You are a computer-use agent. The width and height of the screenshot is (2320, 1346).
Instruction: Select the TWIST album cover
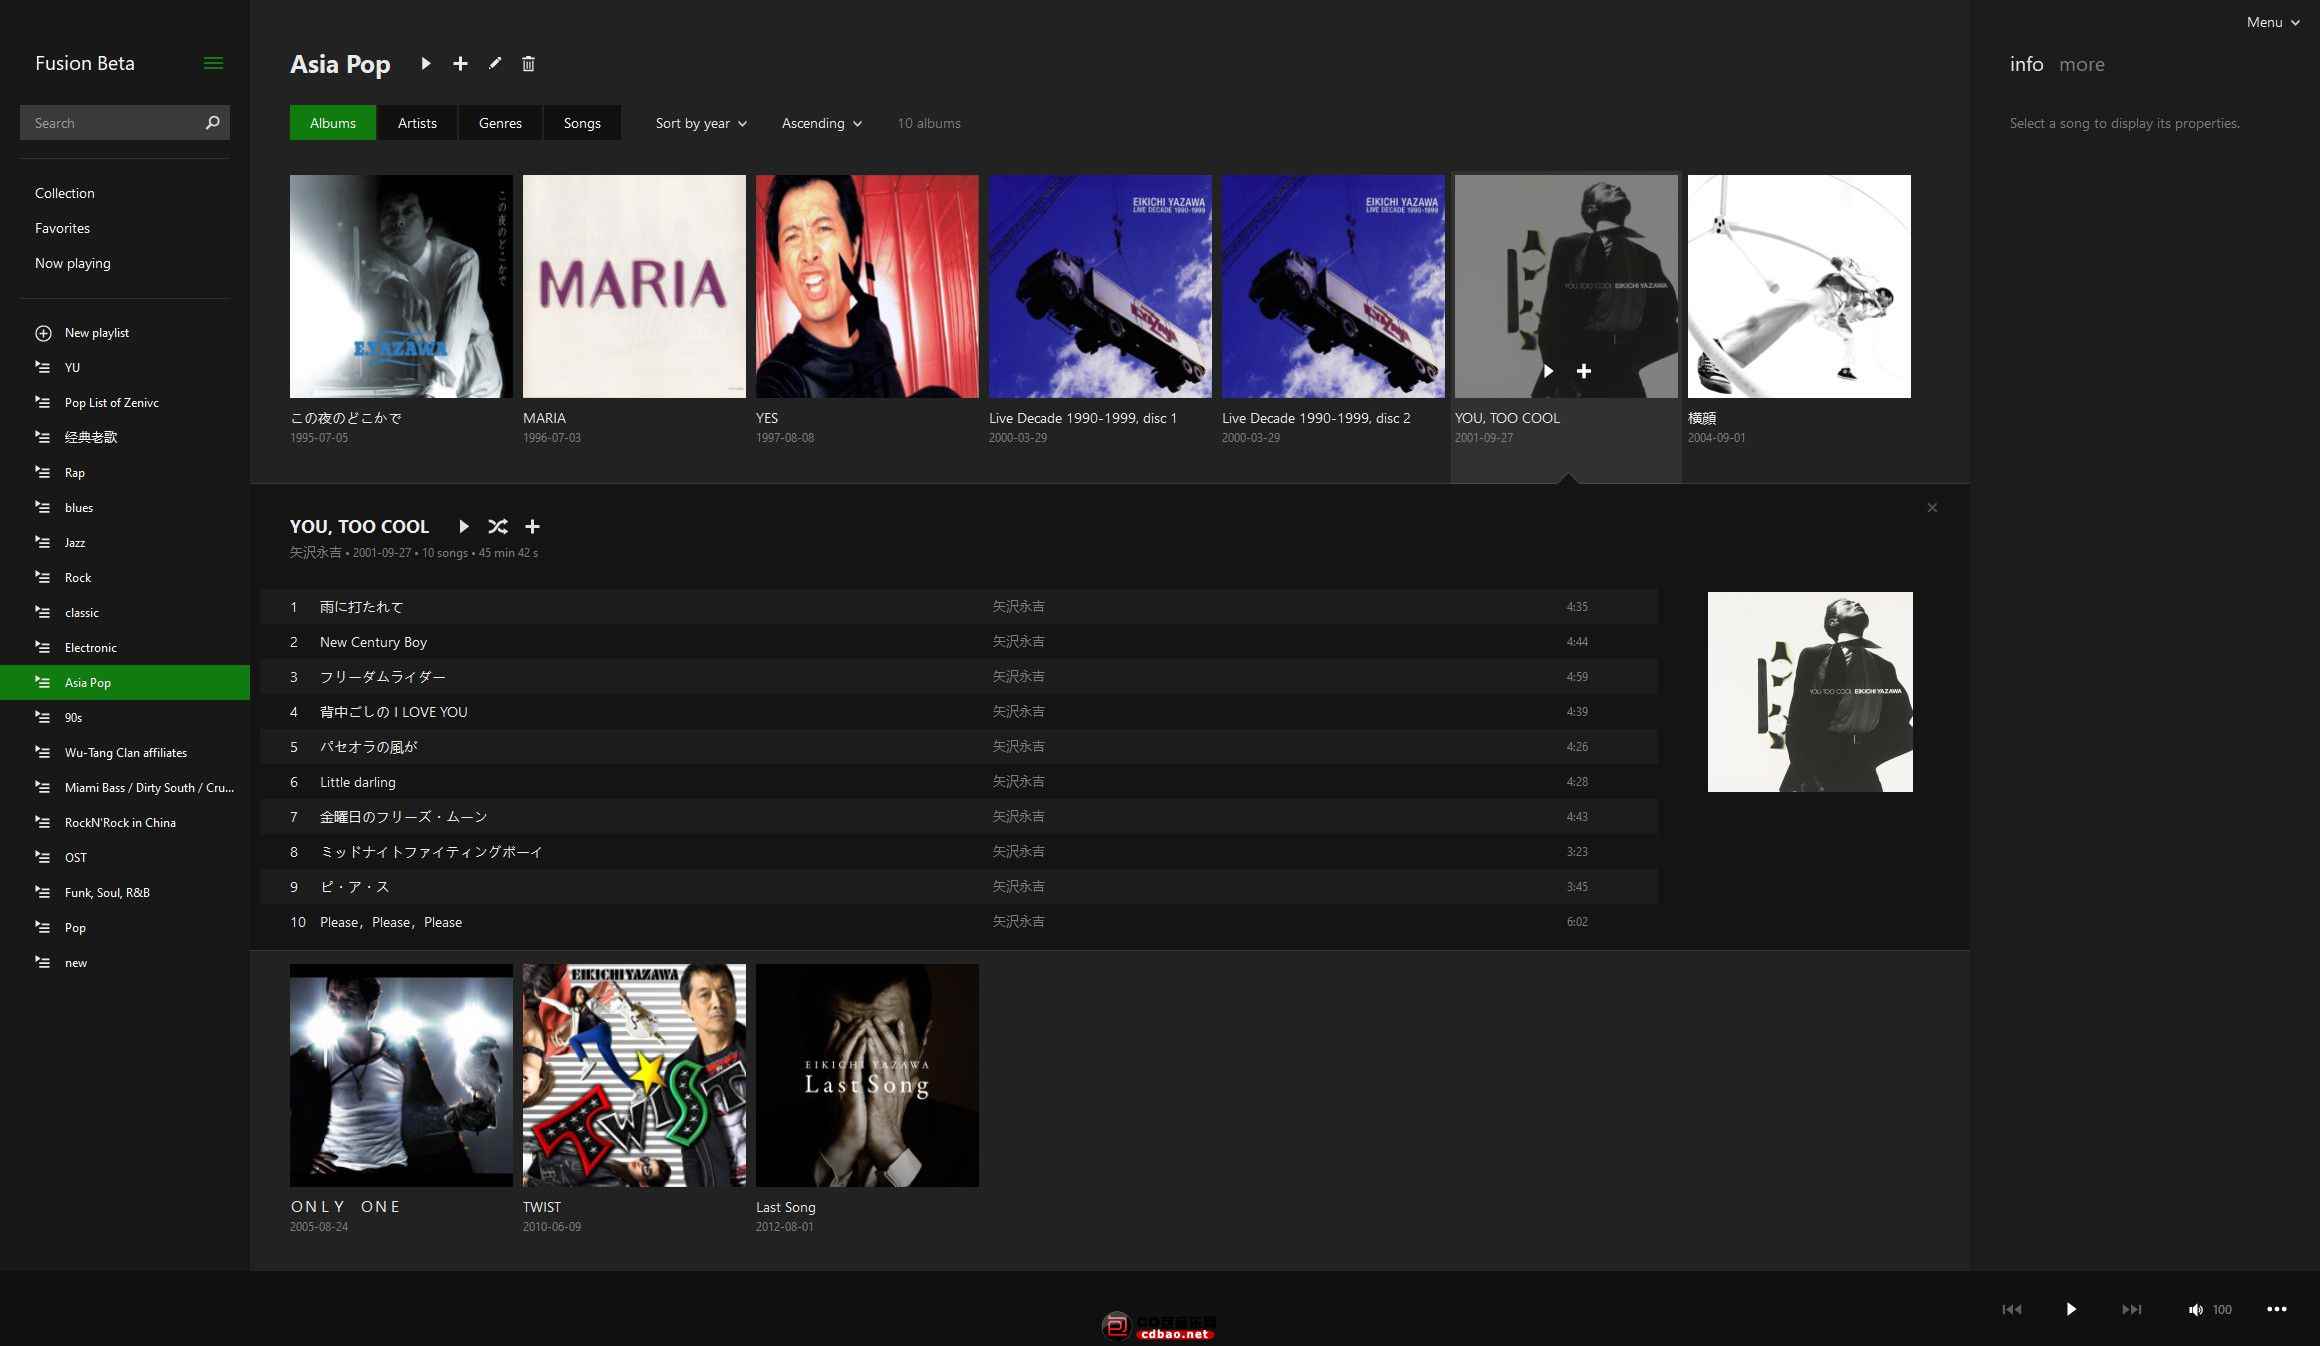click(x=634, y=1075)
